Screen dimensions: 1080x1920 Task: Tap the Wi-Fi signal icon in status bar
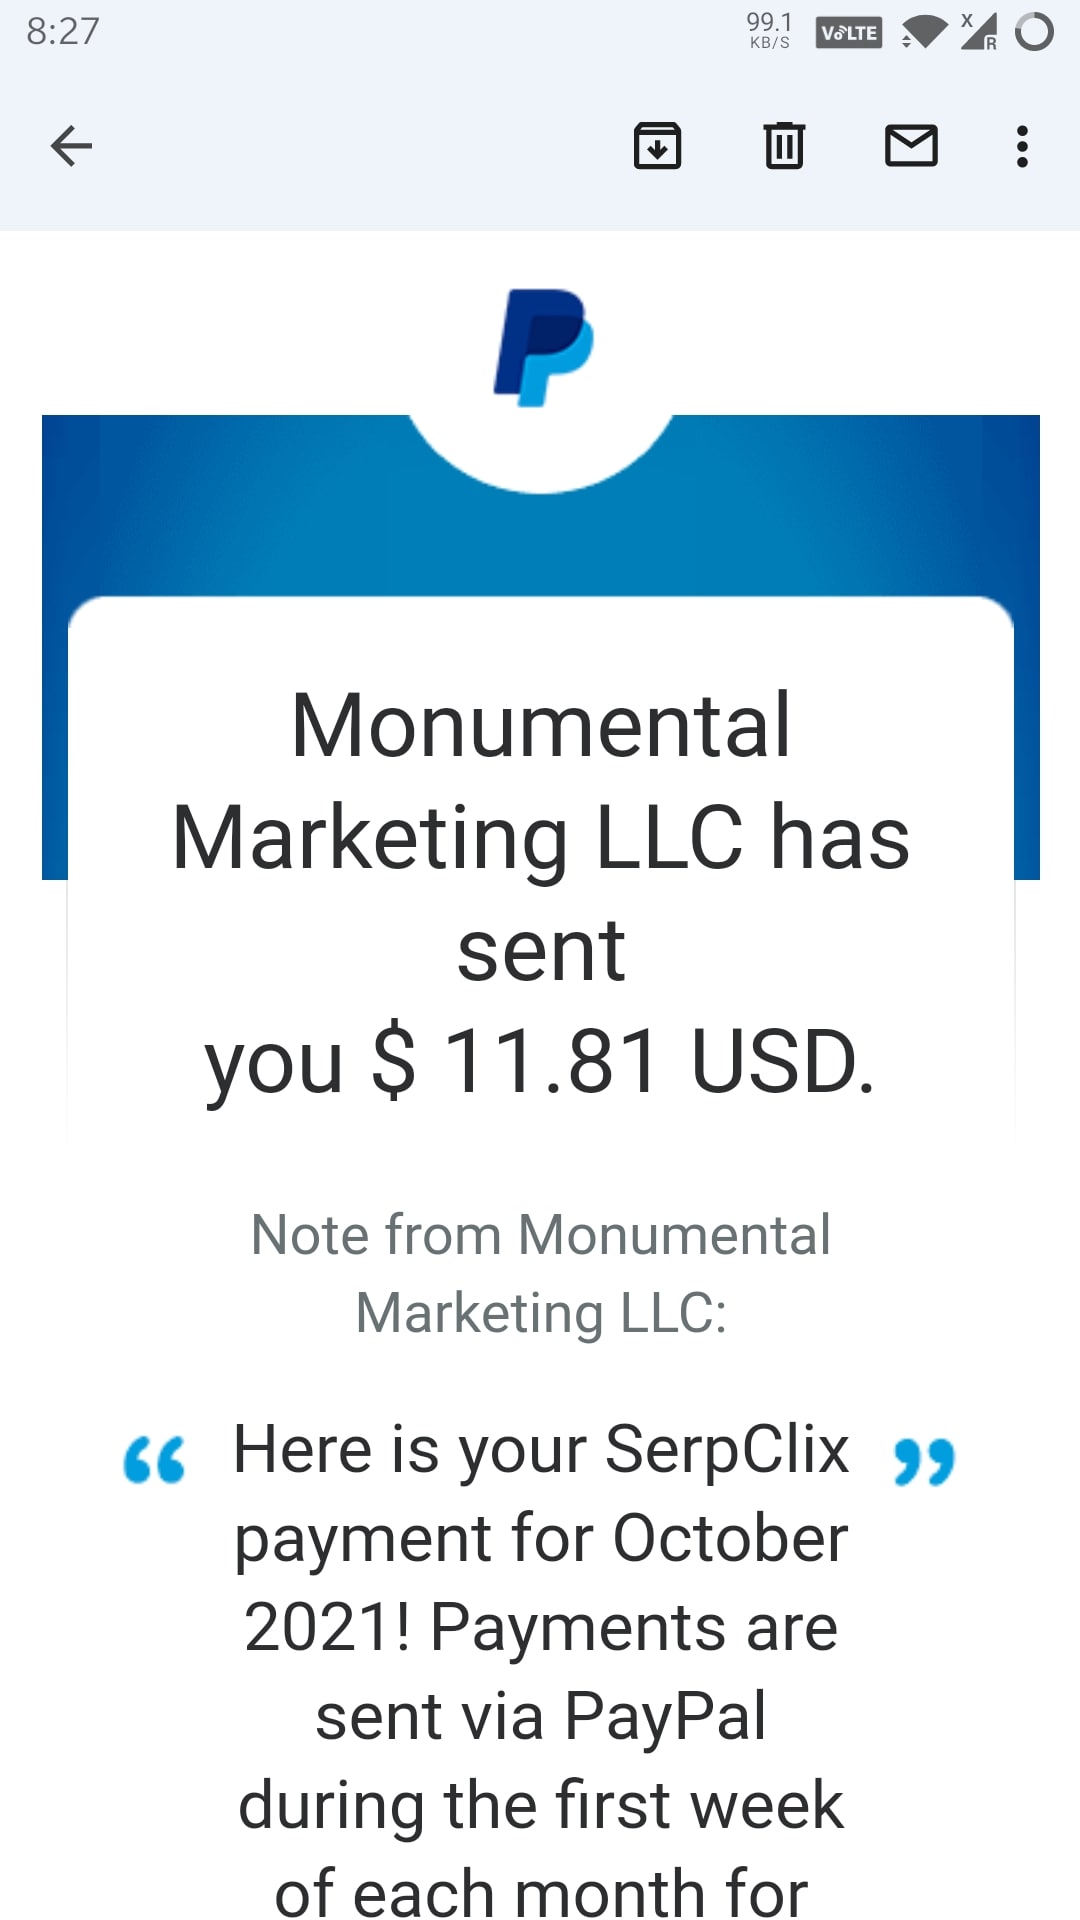[x=923, y=32]
